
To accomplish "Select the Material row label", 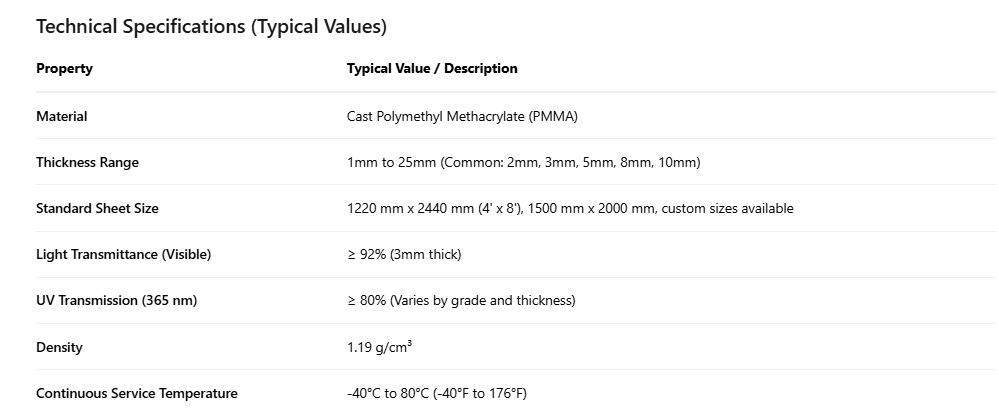I will pyautogui.click(x=61, y=117).
